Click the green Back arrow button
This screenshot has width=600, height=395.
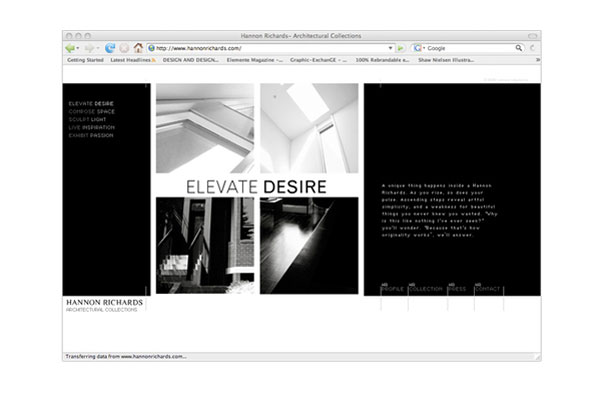pyautogui.click(x=70, y=48)
